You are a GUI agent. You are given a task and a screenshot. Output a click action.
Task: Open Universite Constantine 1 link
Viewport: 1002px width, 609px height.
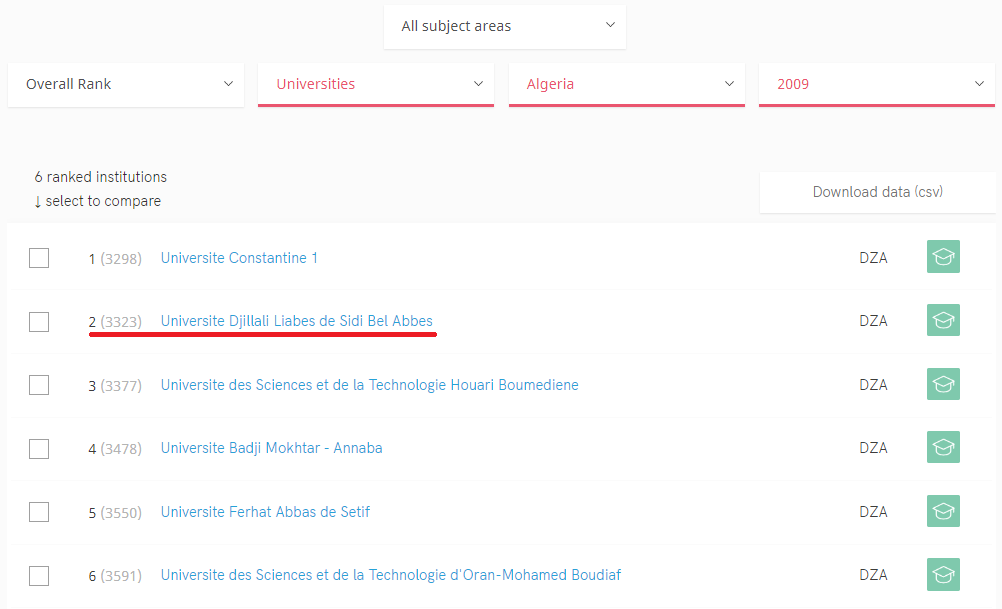tap(239, 258)
